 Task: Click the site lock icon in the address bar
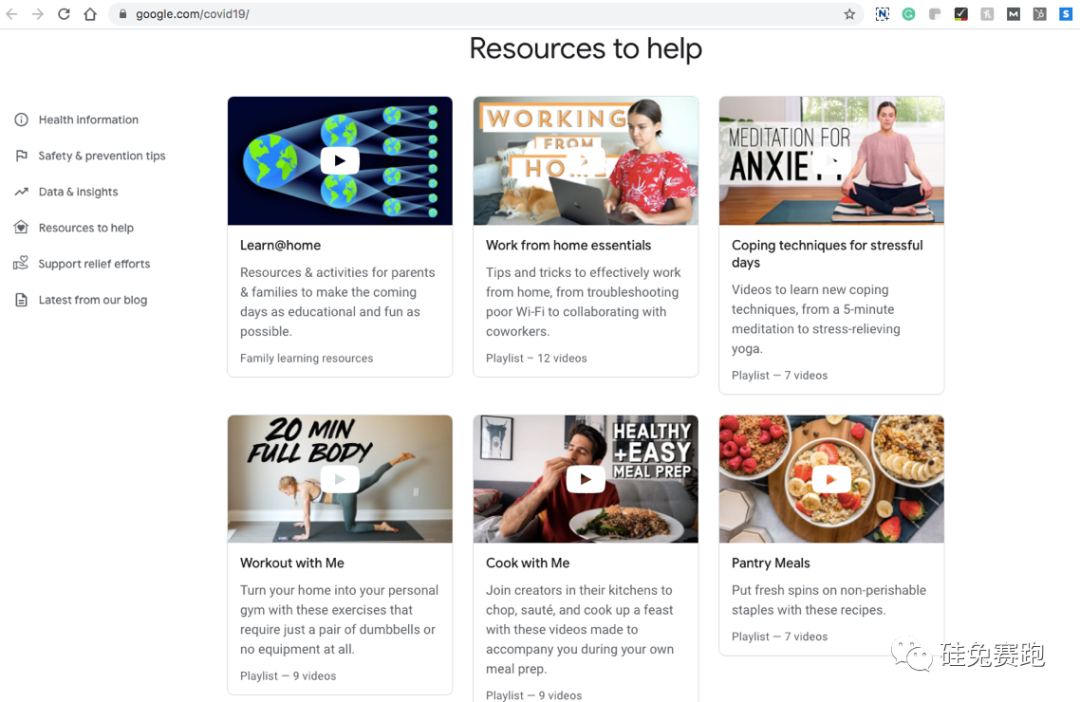(123, 14)
